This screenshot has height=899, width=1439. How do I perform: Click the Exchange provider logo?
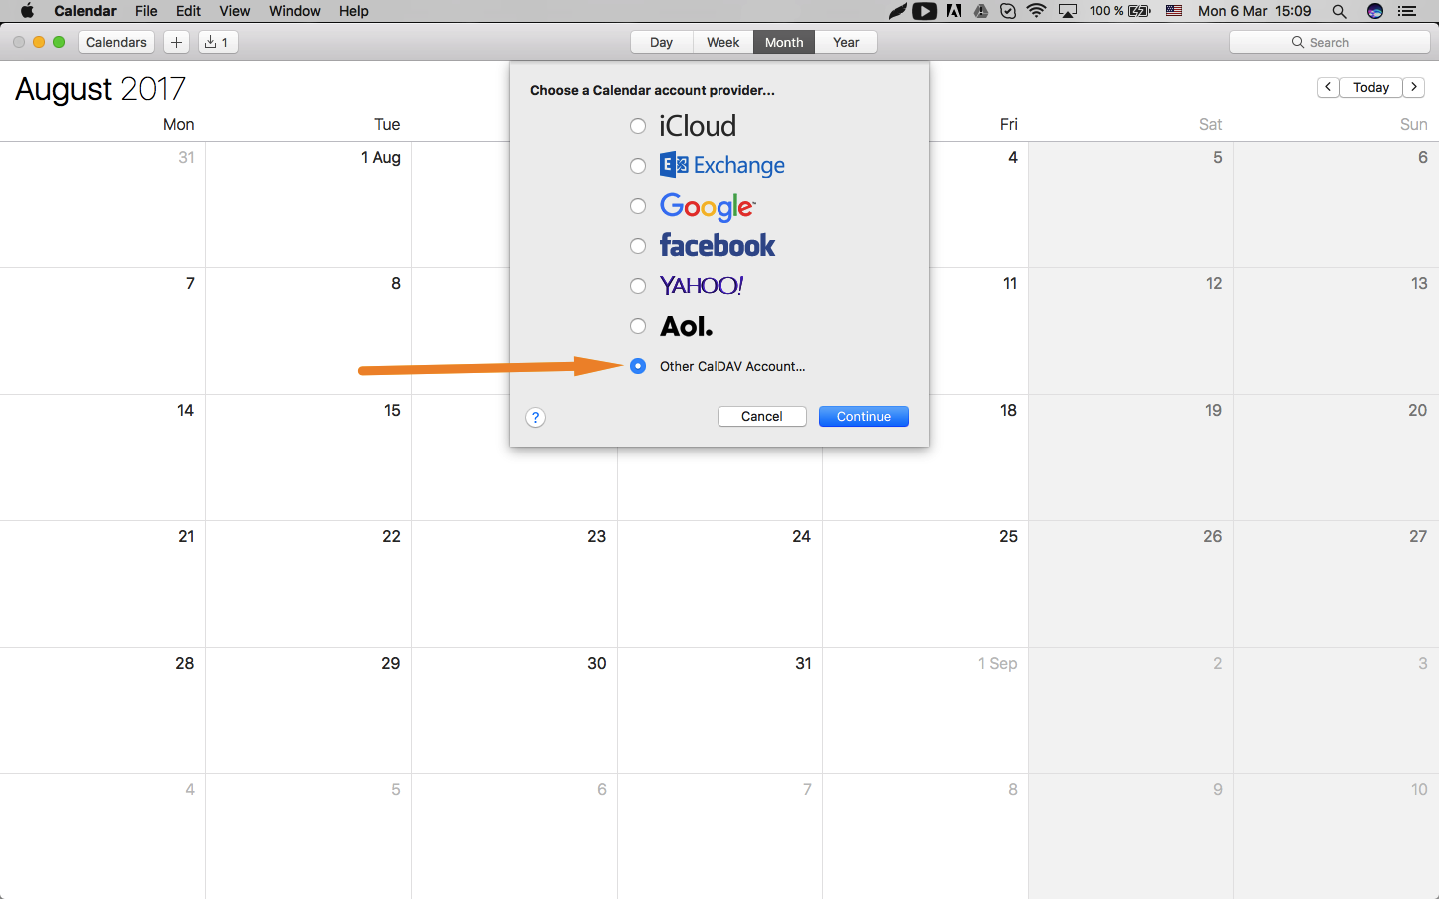coord(722,165)
